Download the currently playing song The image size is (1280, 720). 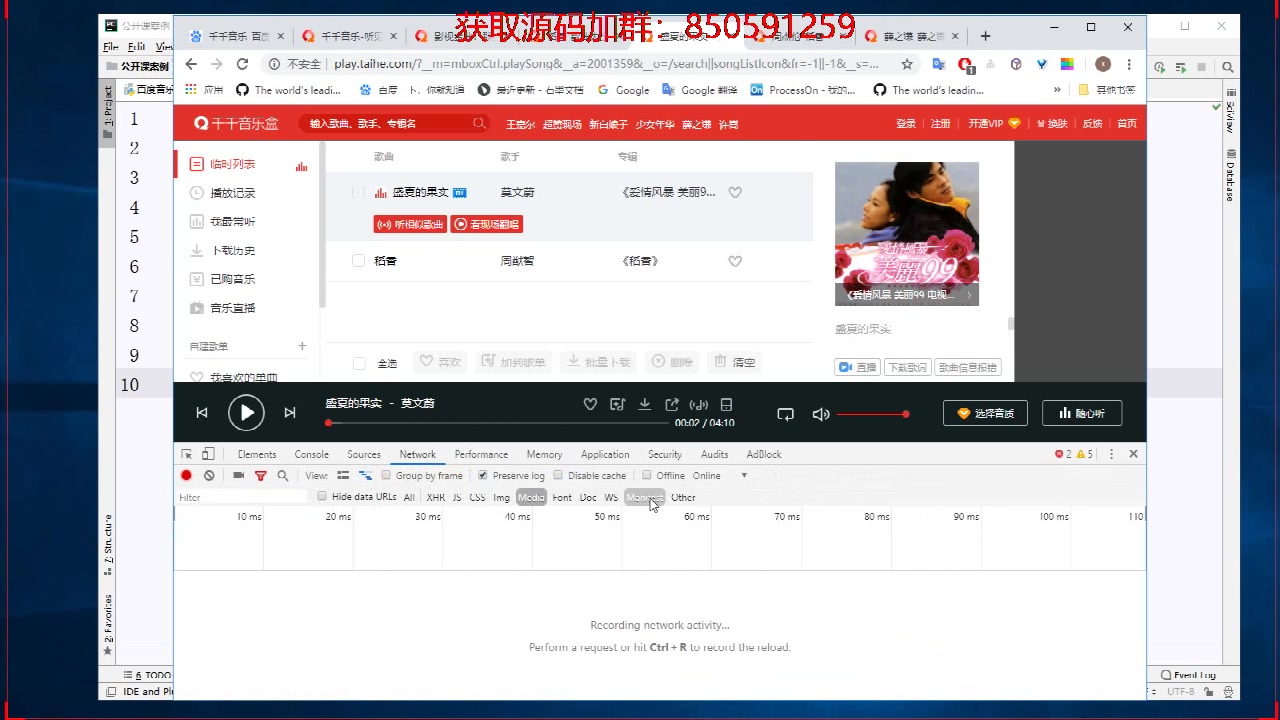pyautogui.click(x=644, y=404)
